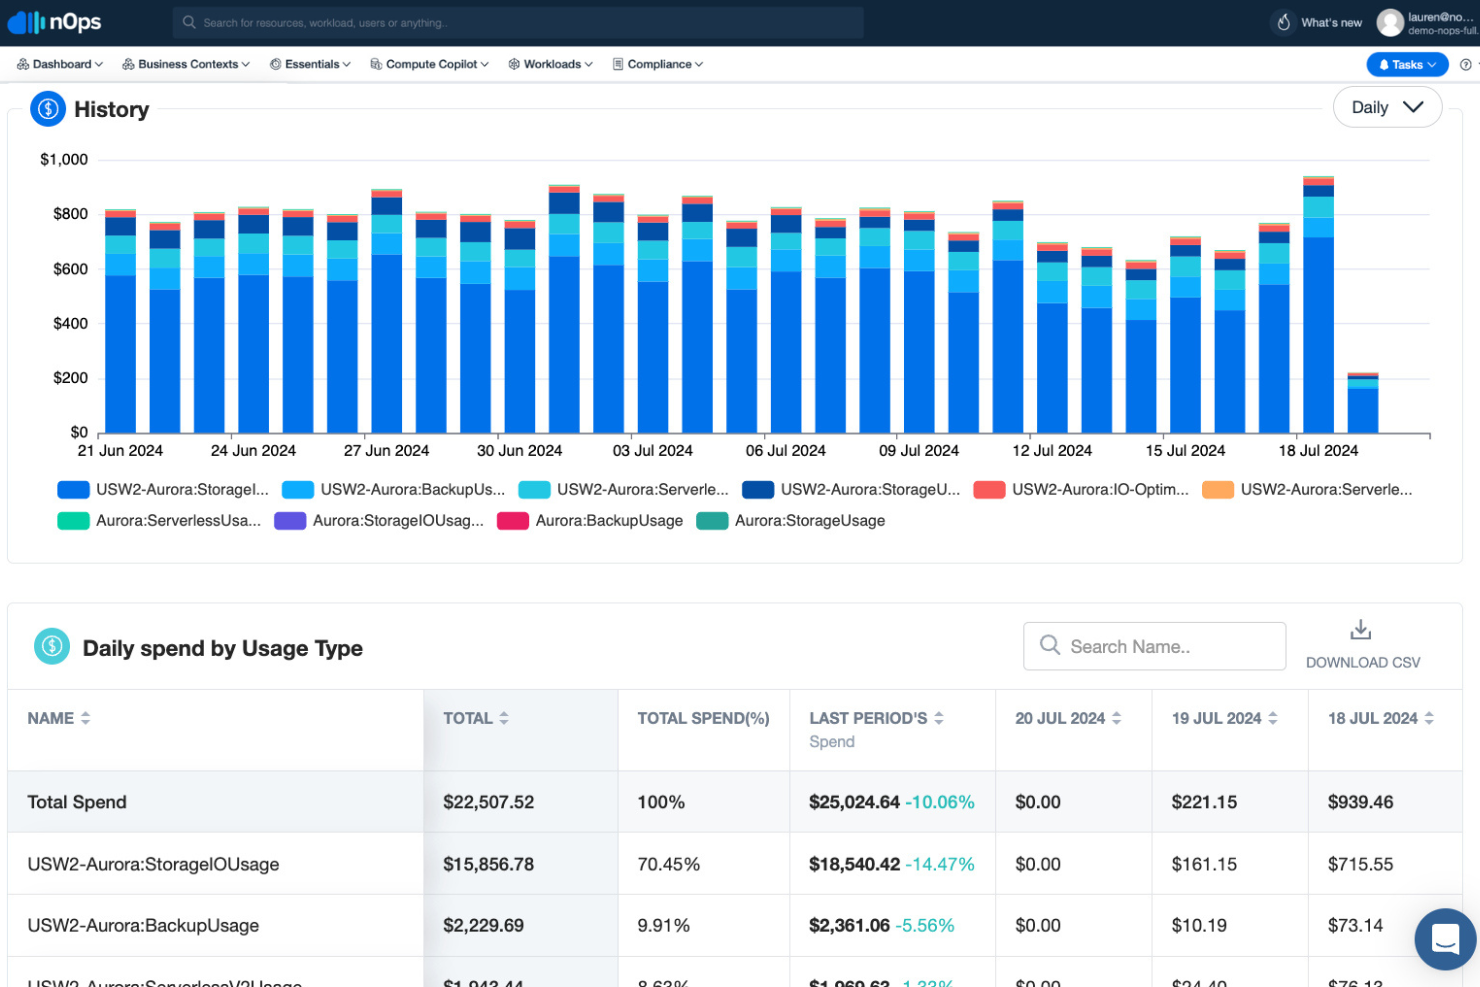1480x987 pixels.
Task: Open the Workloads gear icon
Action: [515, 63]
